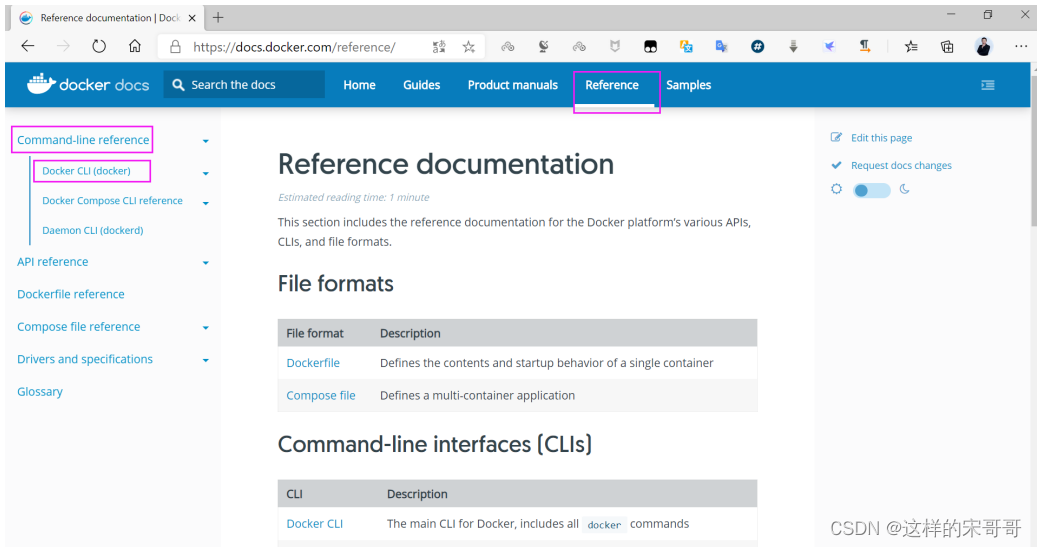Click the download arrow extension icon
Image resolution: width=1037 pixels, height=547 pixels.
pyautogui.click(x=794, y=46)
